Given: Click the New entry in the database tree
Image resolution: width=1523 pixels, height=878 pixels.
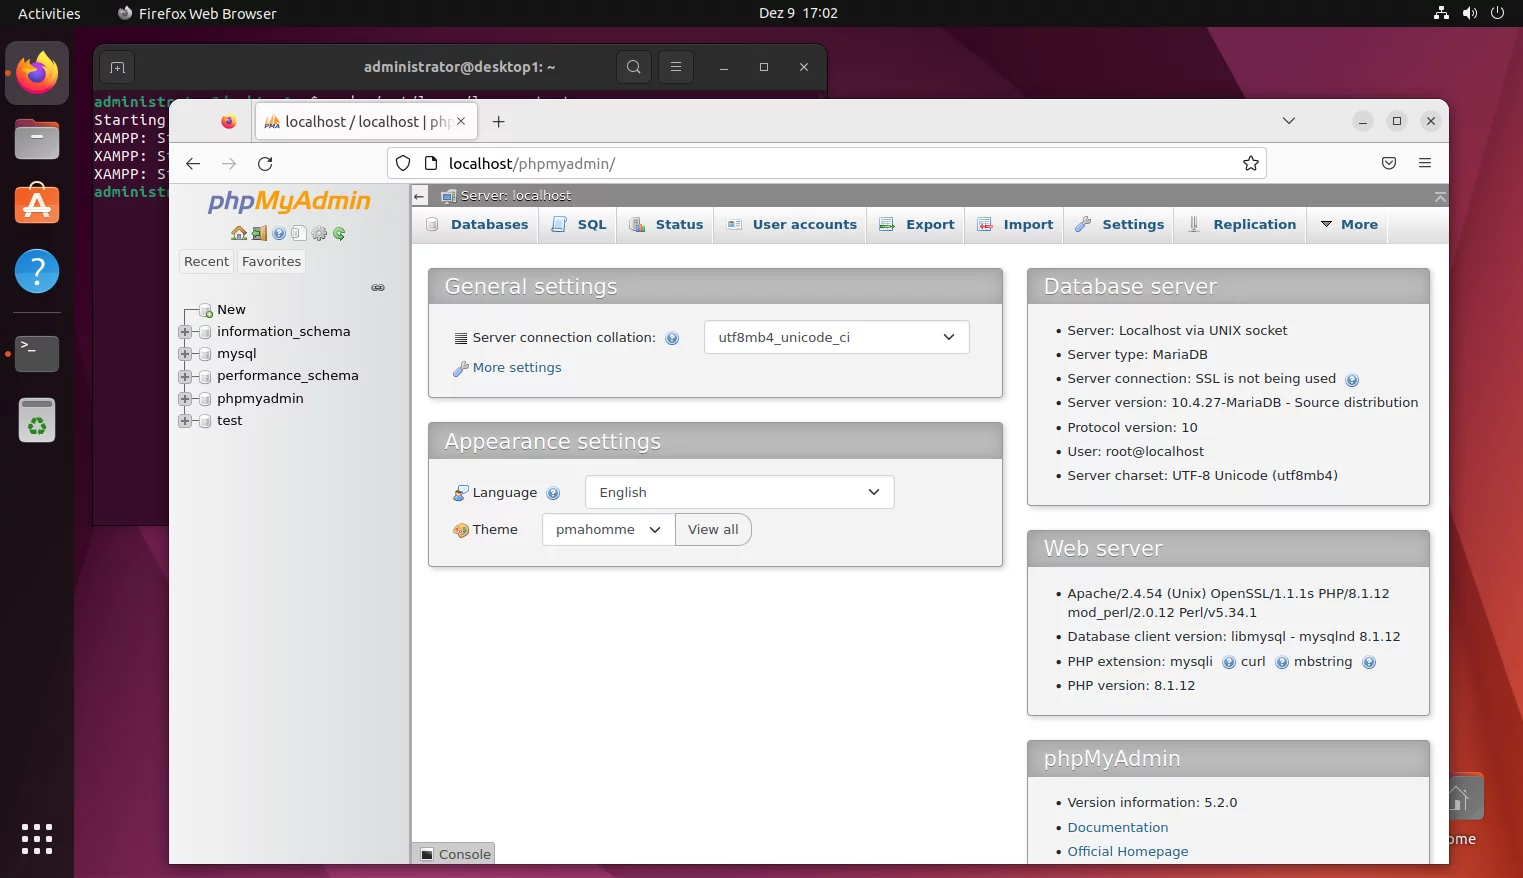Looking at the screenshot, I should 231,310.
